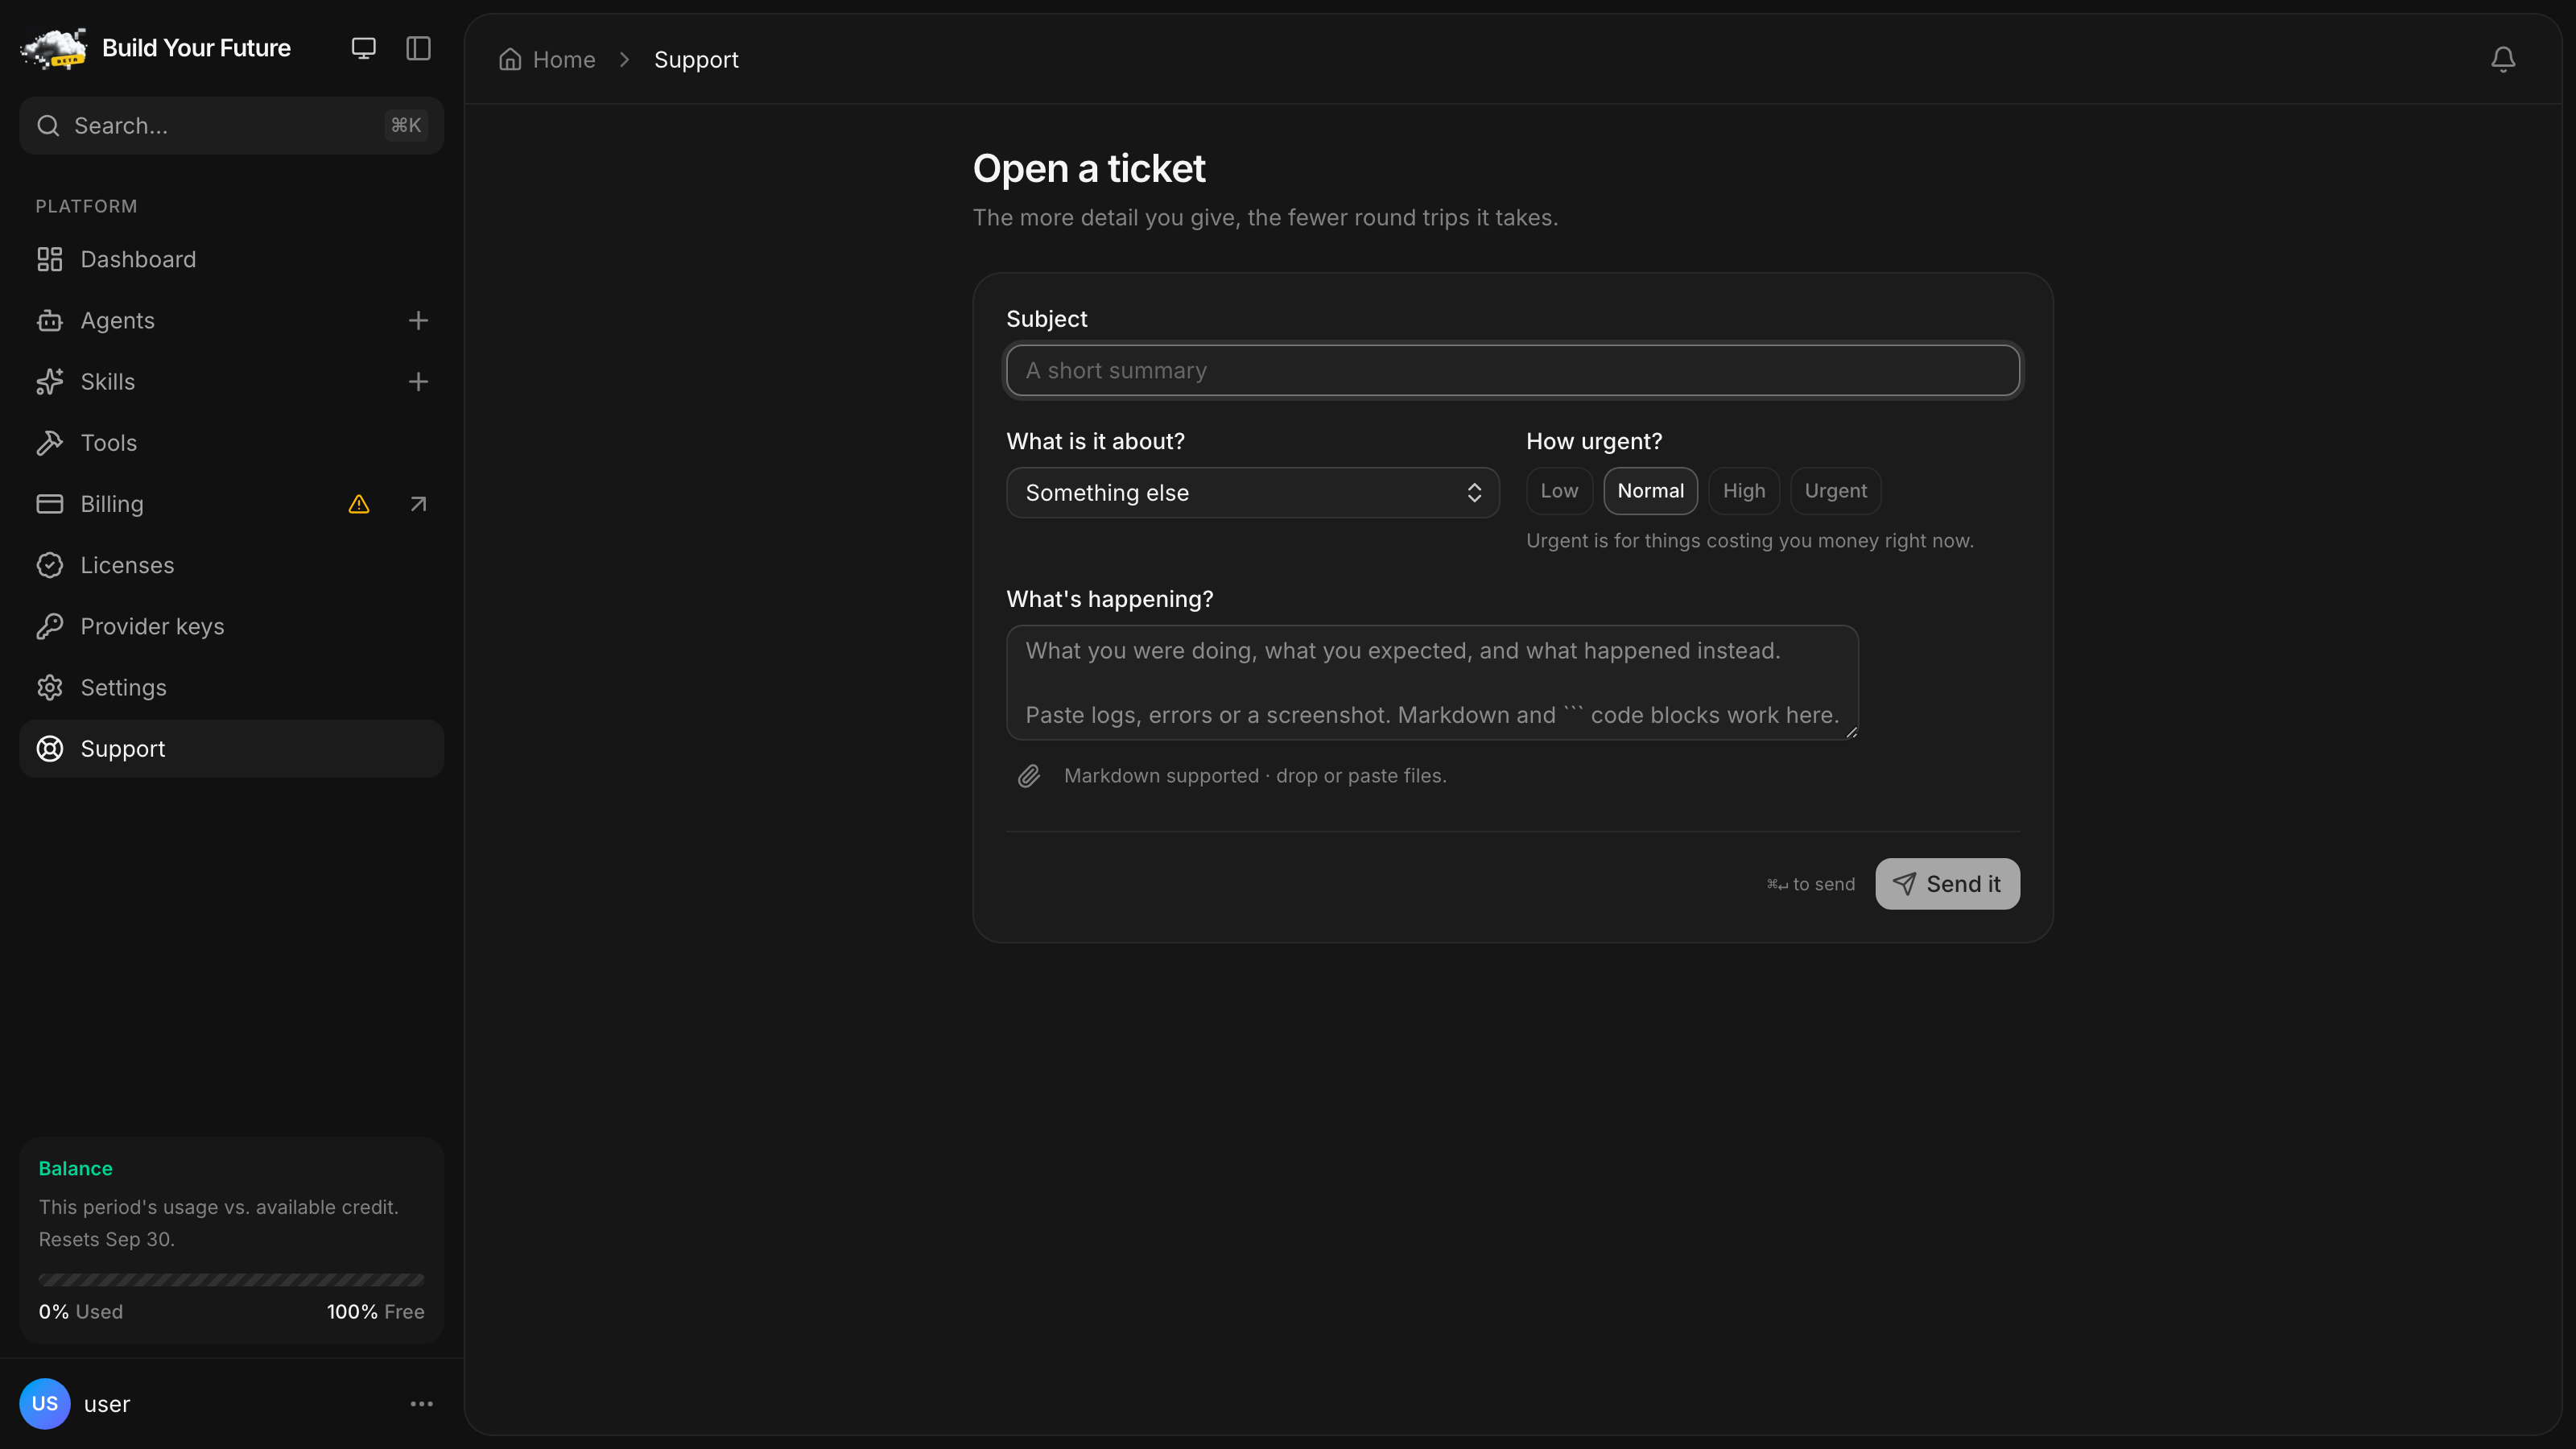
Task: Click the Support breadcrumb
Action: click(x=696, y=60)
